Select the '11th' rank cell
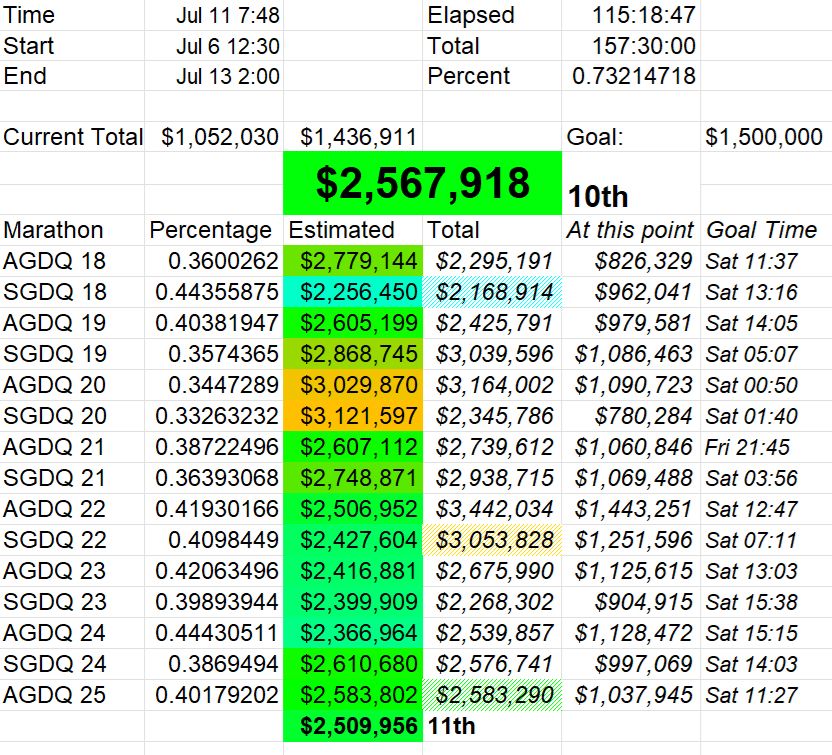832x755 pixels. [x=492, y=726]
